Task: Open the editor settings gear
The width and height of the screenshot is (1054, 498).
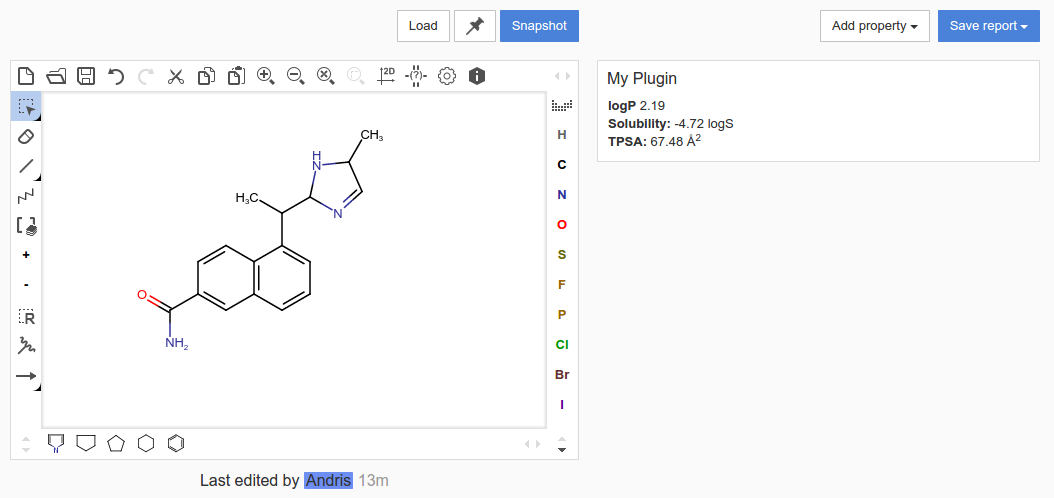Action: click(x=447, y=76)
